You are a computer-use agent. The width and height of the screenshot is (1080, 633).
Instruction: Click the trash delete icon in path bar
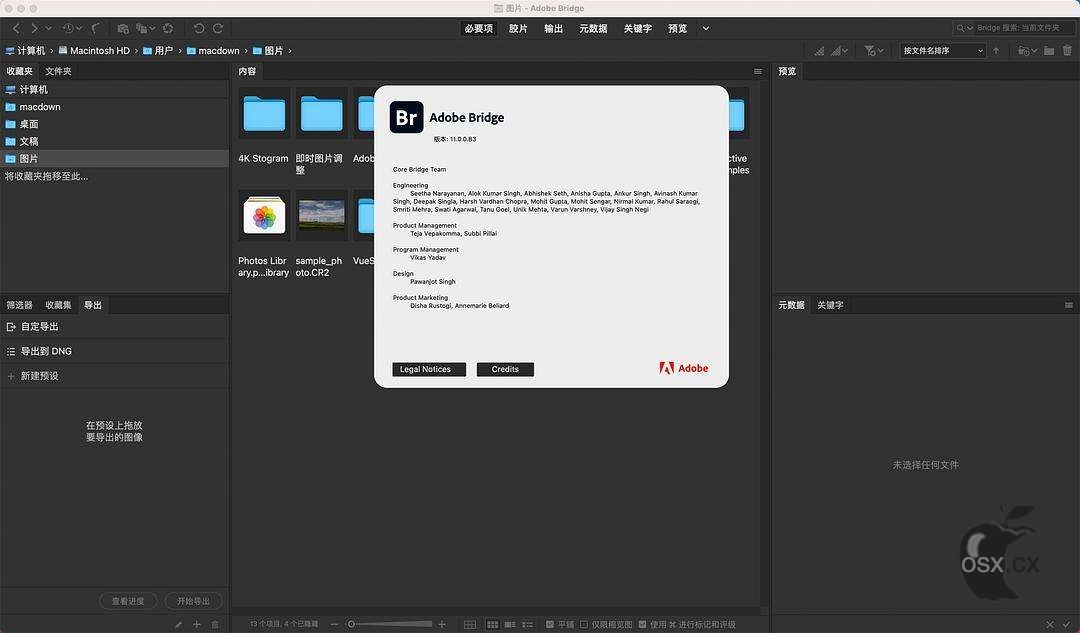(x=1067, y=50)
